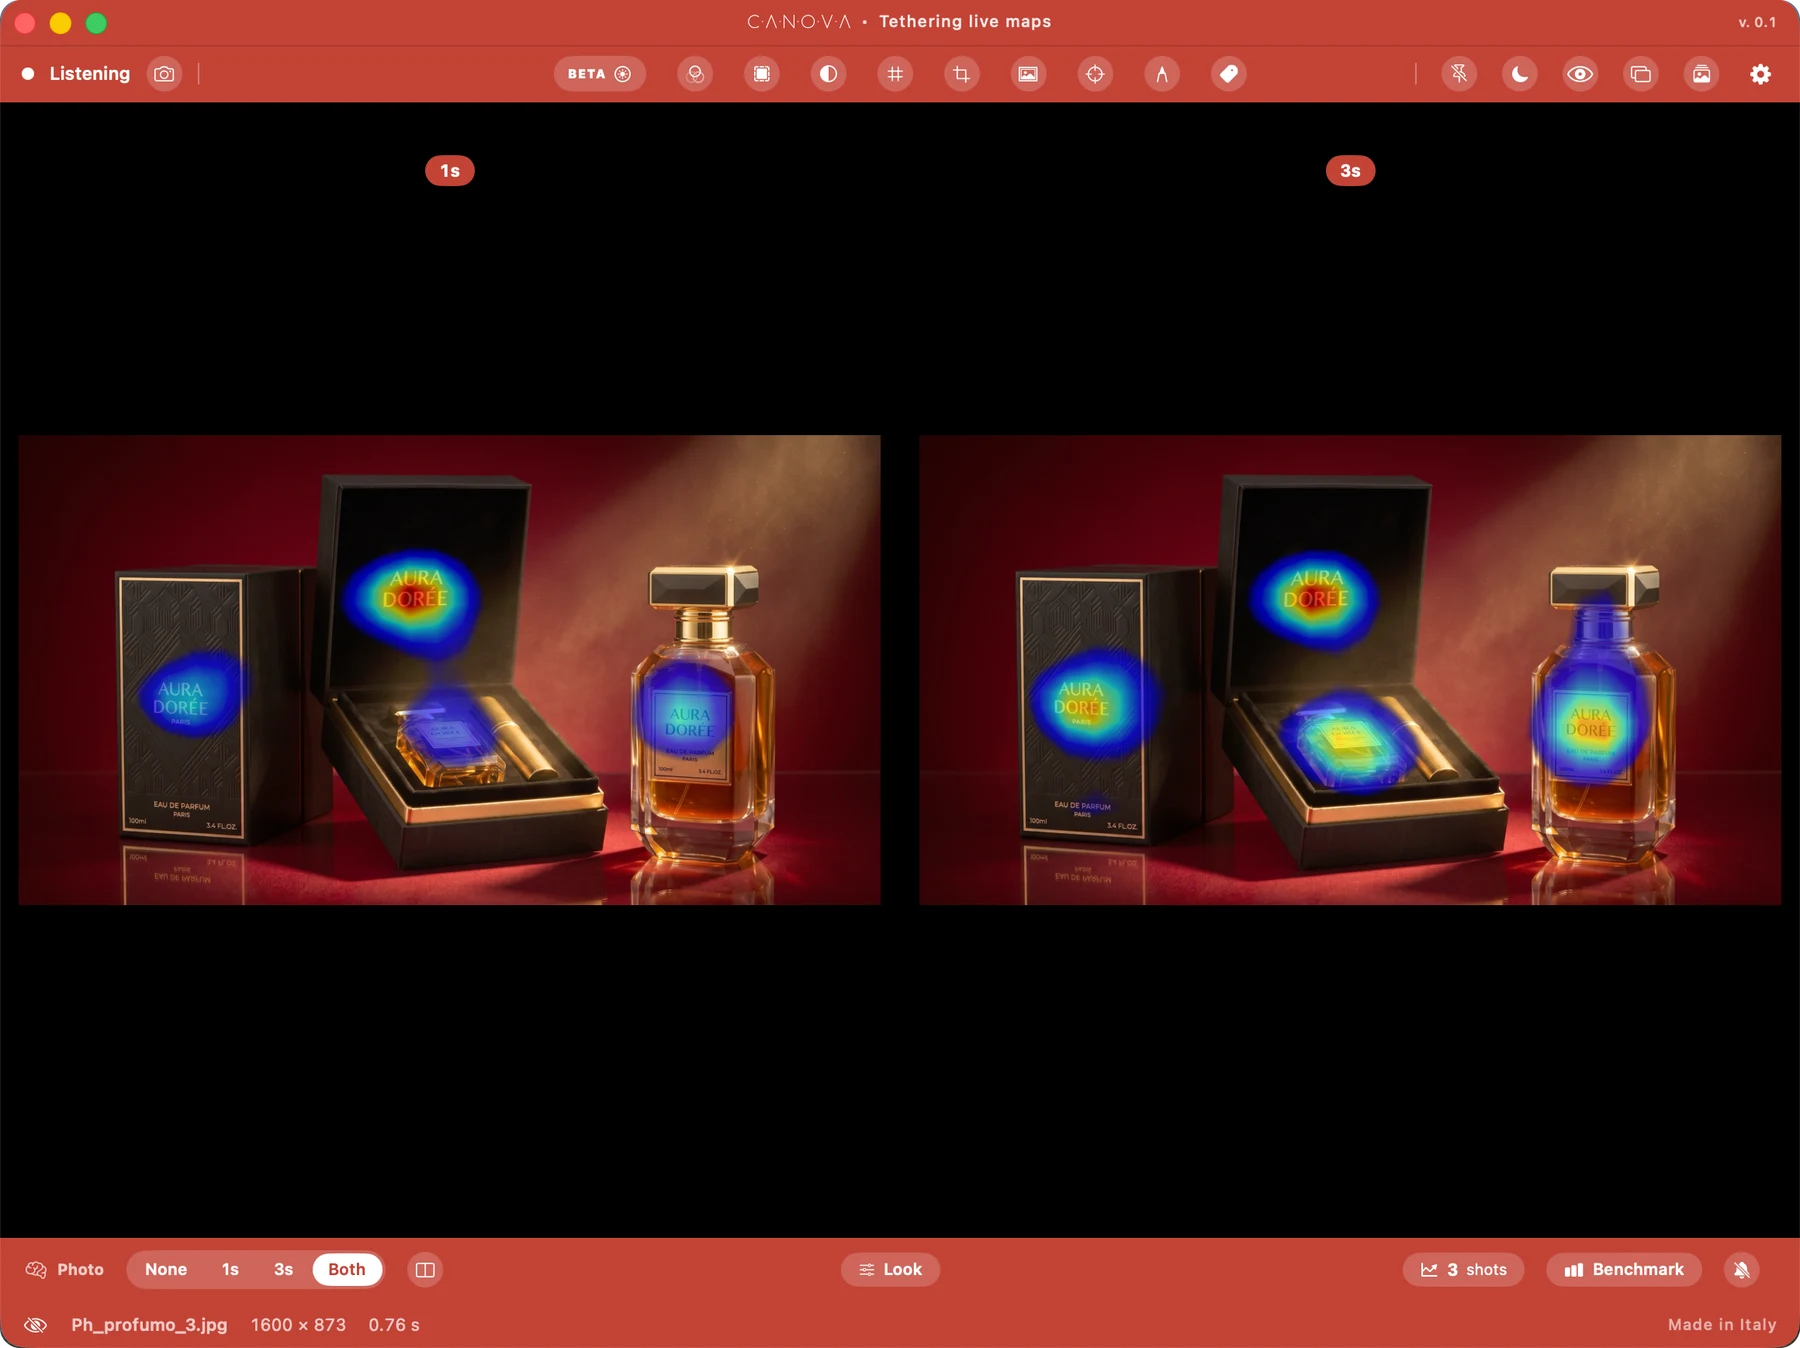
Task: Click the 1s badge above the left image
Action: [450, 171]
